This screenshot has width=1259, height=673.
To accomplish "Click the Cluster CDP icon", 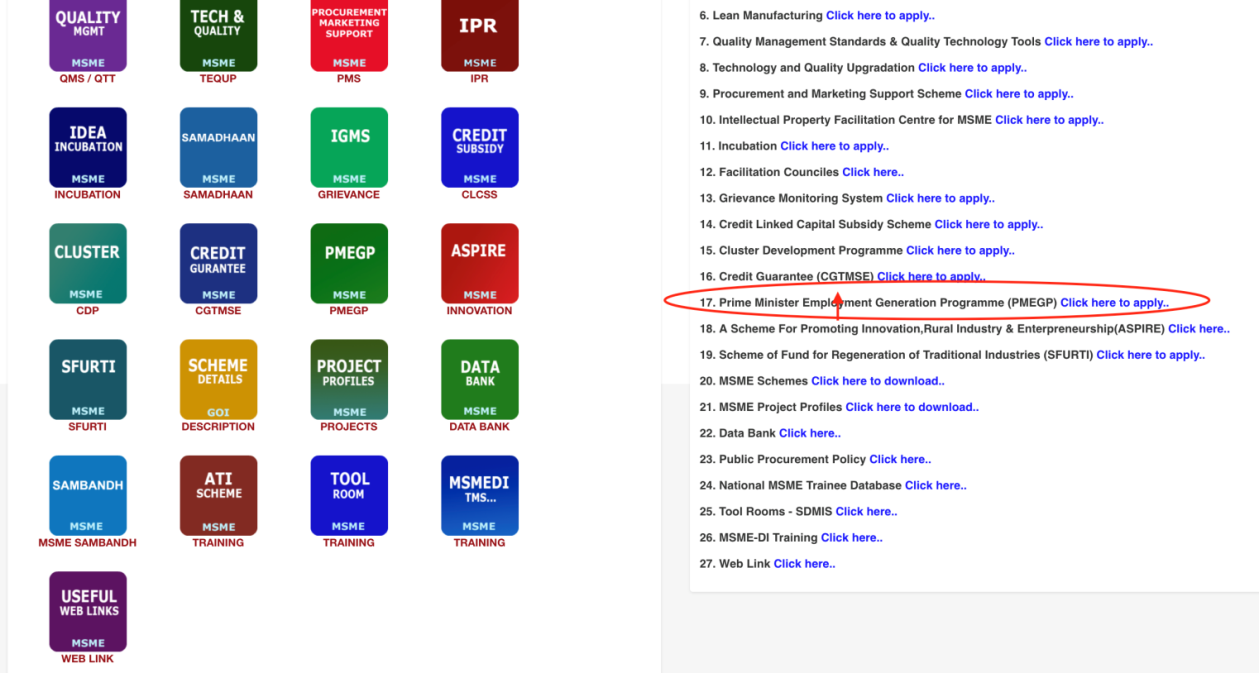I will 88,264.
